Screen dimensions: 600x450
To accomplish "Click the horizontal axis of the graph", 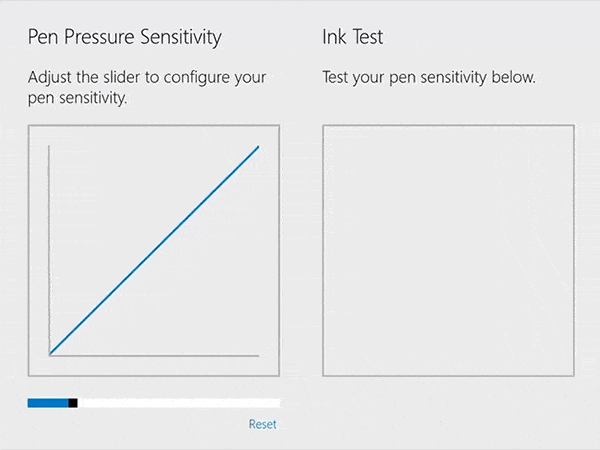I will point(154,354).
